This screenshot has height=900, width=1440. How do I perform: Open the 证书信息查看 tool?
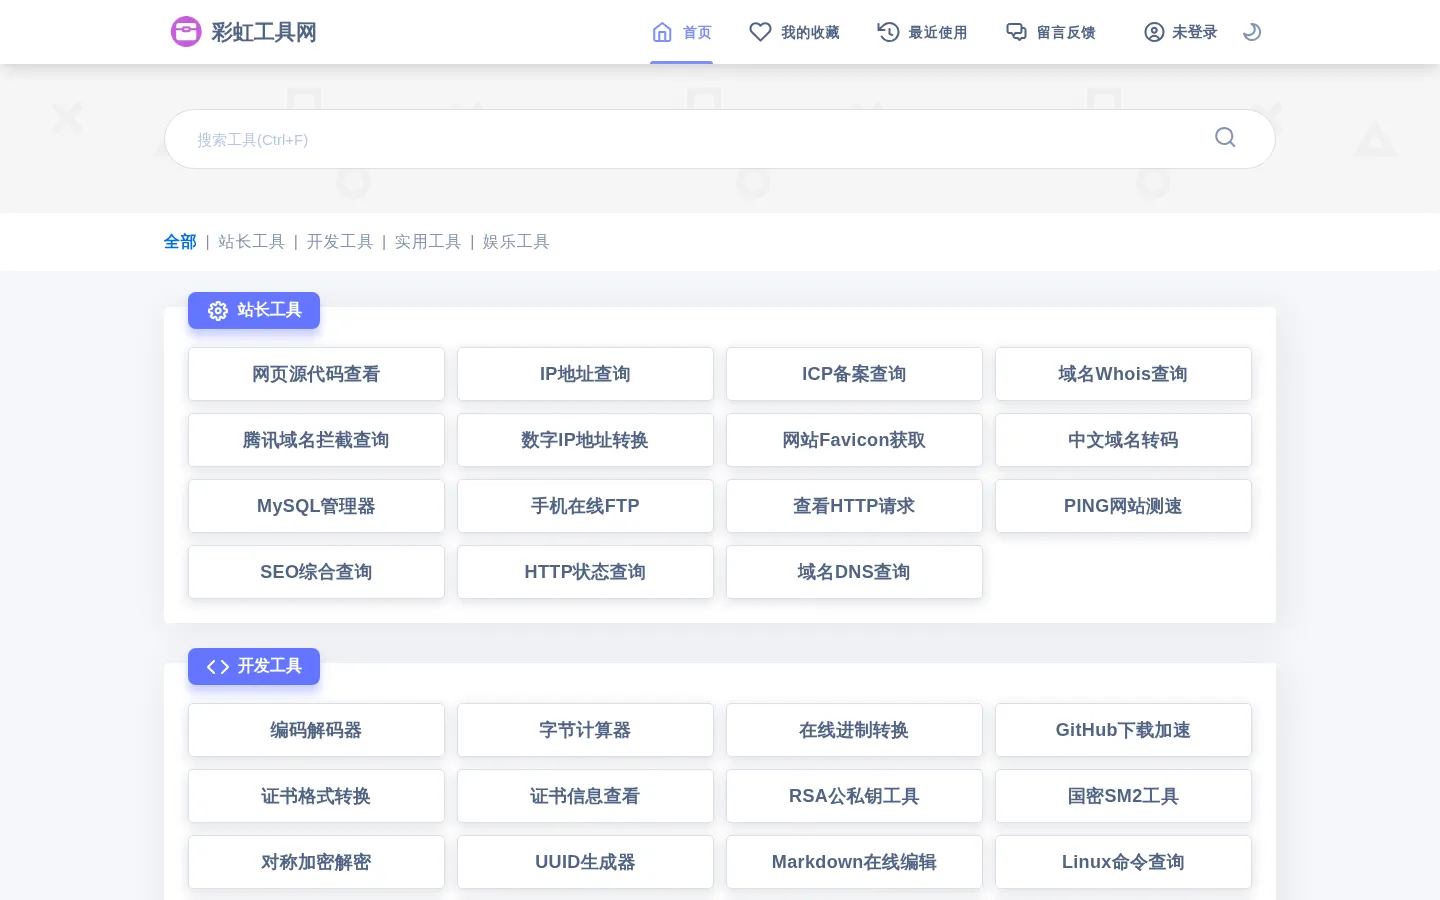click(x=585, y=796)
